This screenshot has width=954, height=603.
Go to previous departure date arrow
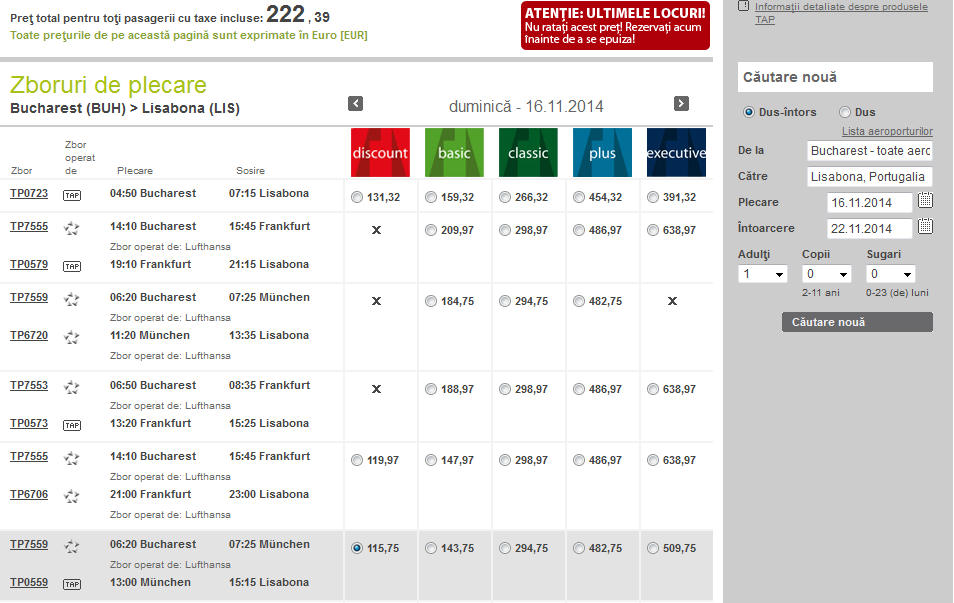point(355,104)
